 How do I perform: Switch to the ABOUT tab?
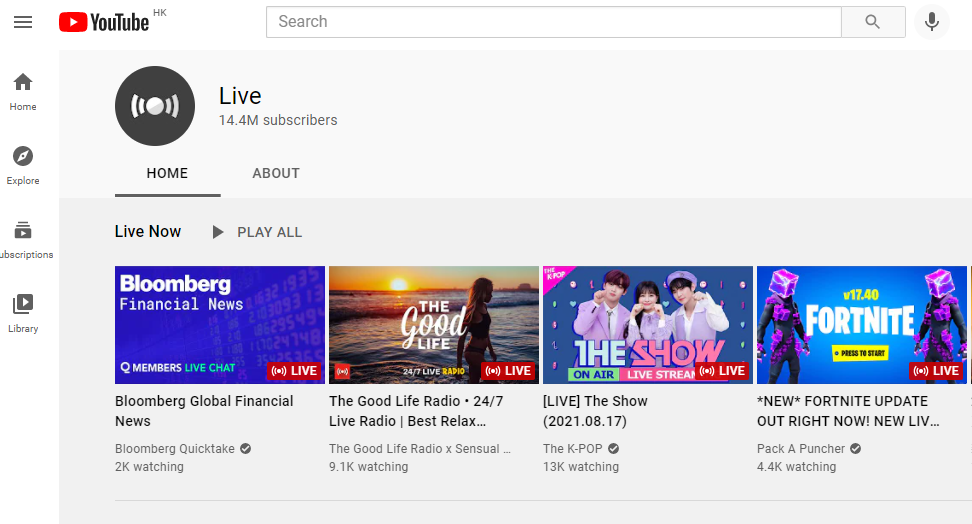(276, 174)
